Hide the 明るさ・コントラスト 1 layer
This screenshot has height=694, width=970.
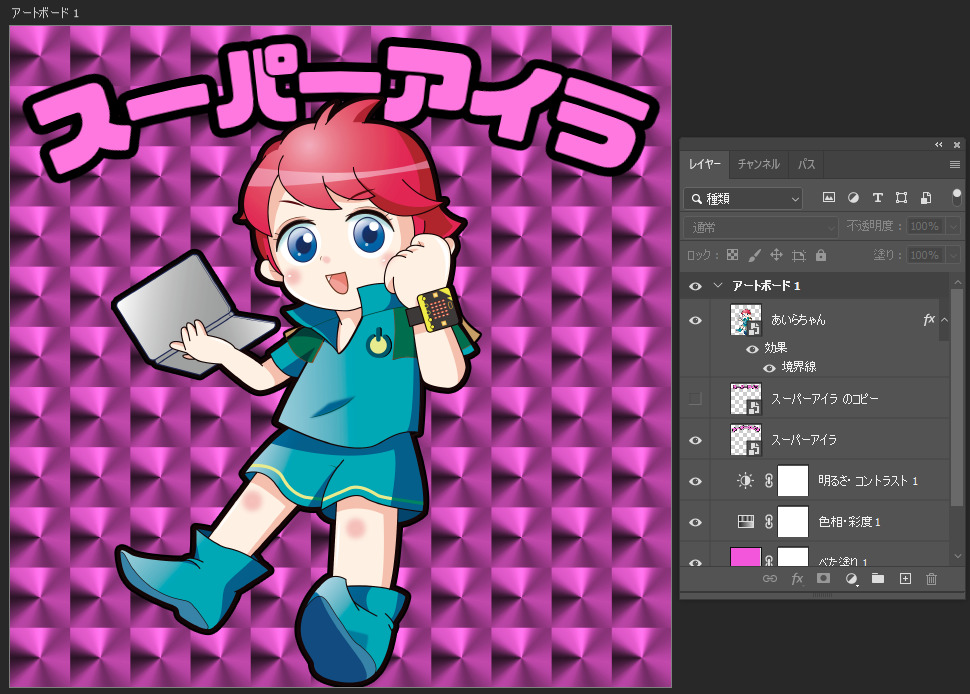click(695, 481)
